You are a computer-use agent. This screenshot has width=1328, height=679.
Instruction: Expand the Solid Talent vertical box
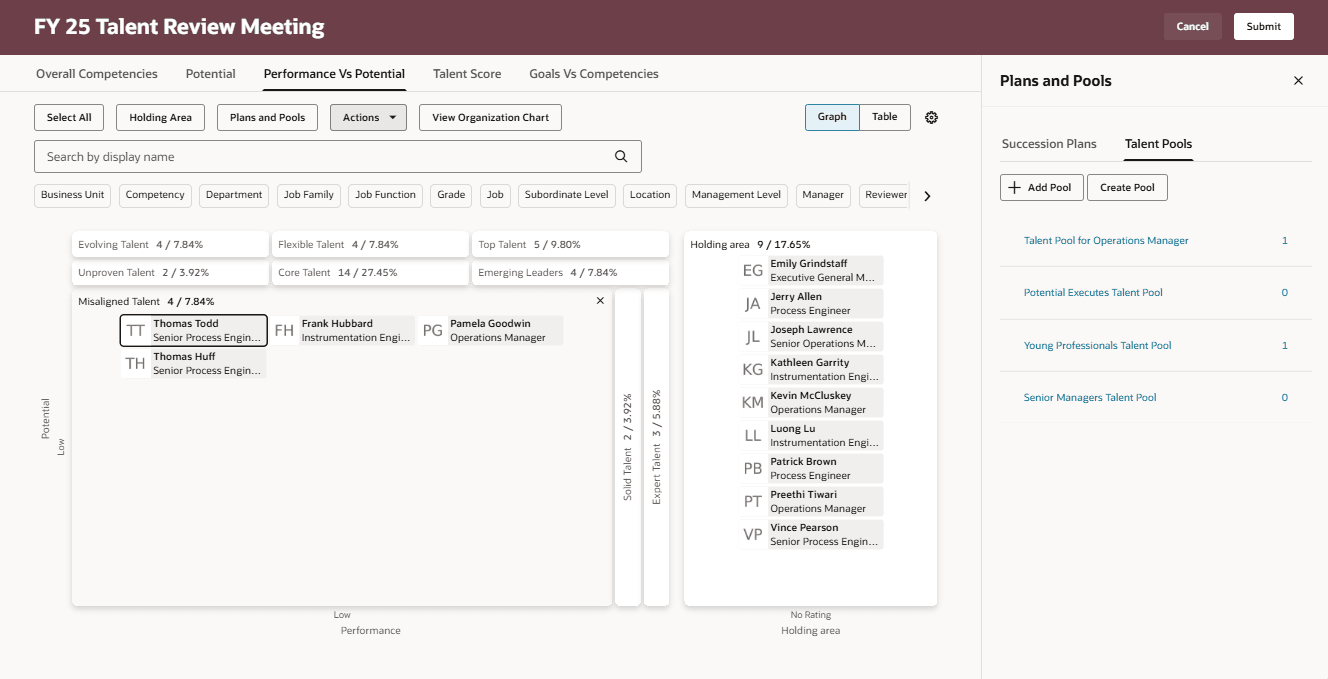[628, 447]
